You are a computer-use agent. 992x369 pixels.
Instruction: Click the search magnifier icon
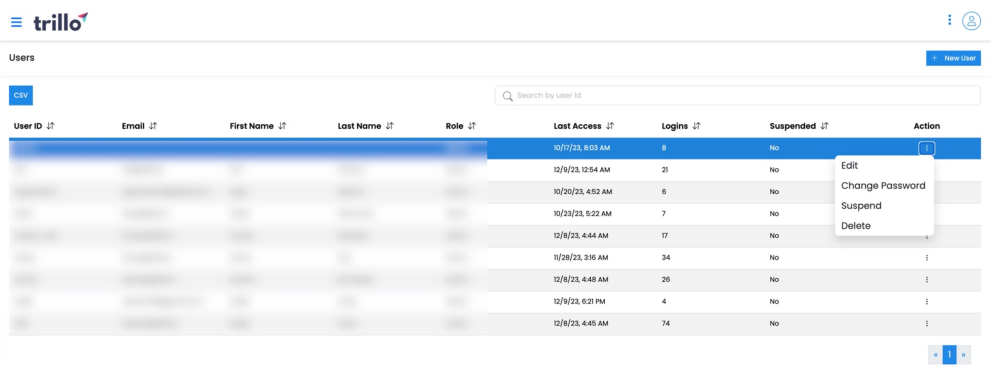(507, 96)
